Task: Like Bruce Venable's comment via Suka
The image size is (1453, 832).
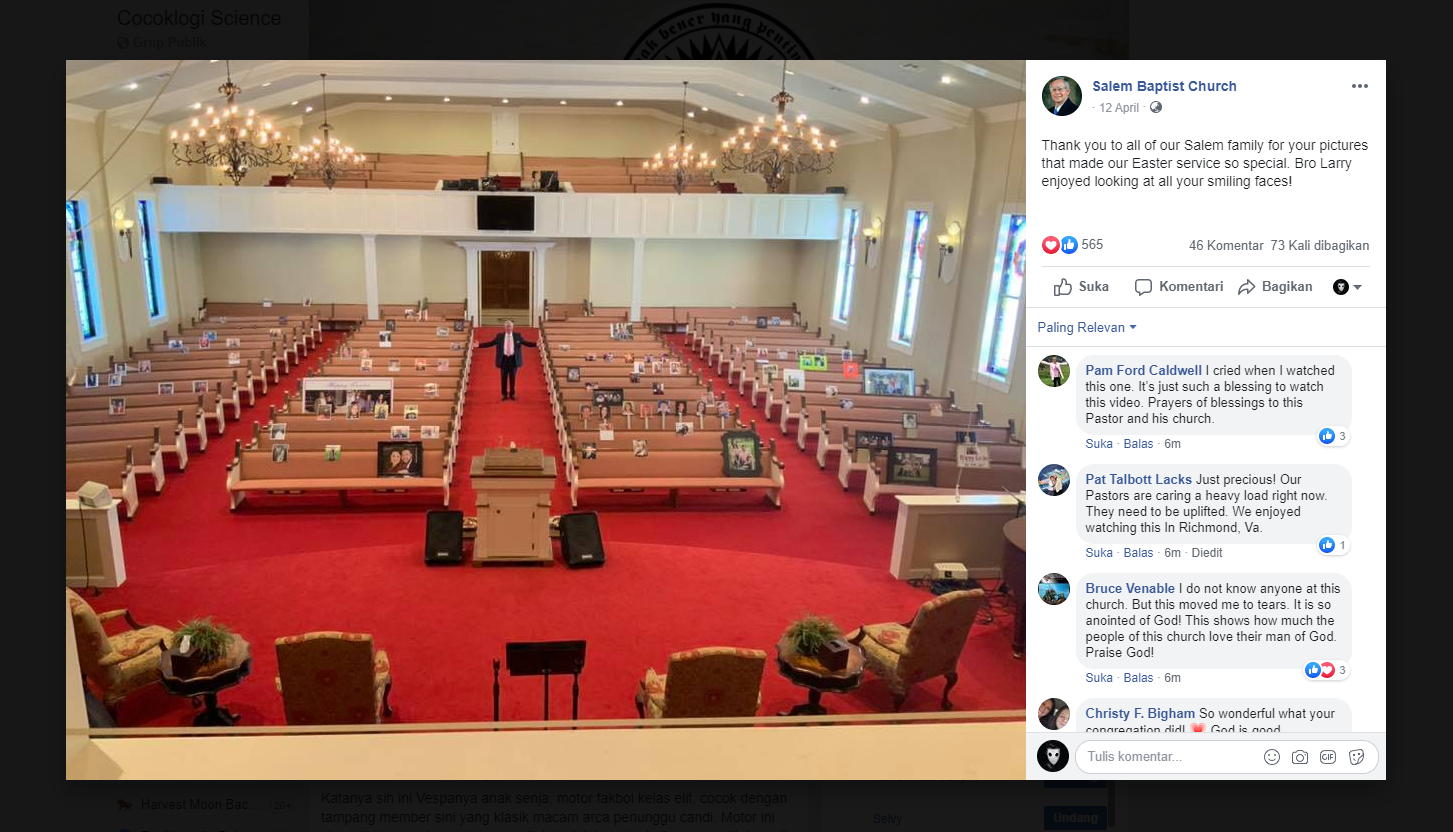Action: click(x=1099, y=678)
